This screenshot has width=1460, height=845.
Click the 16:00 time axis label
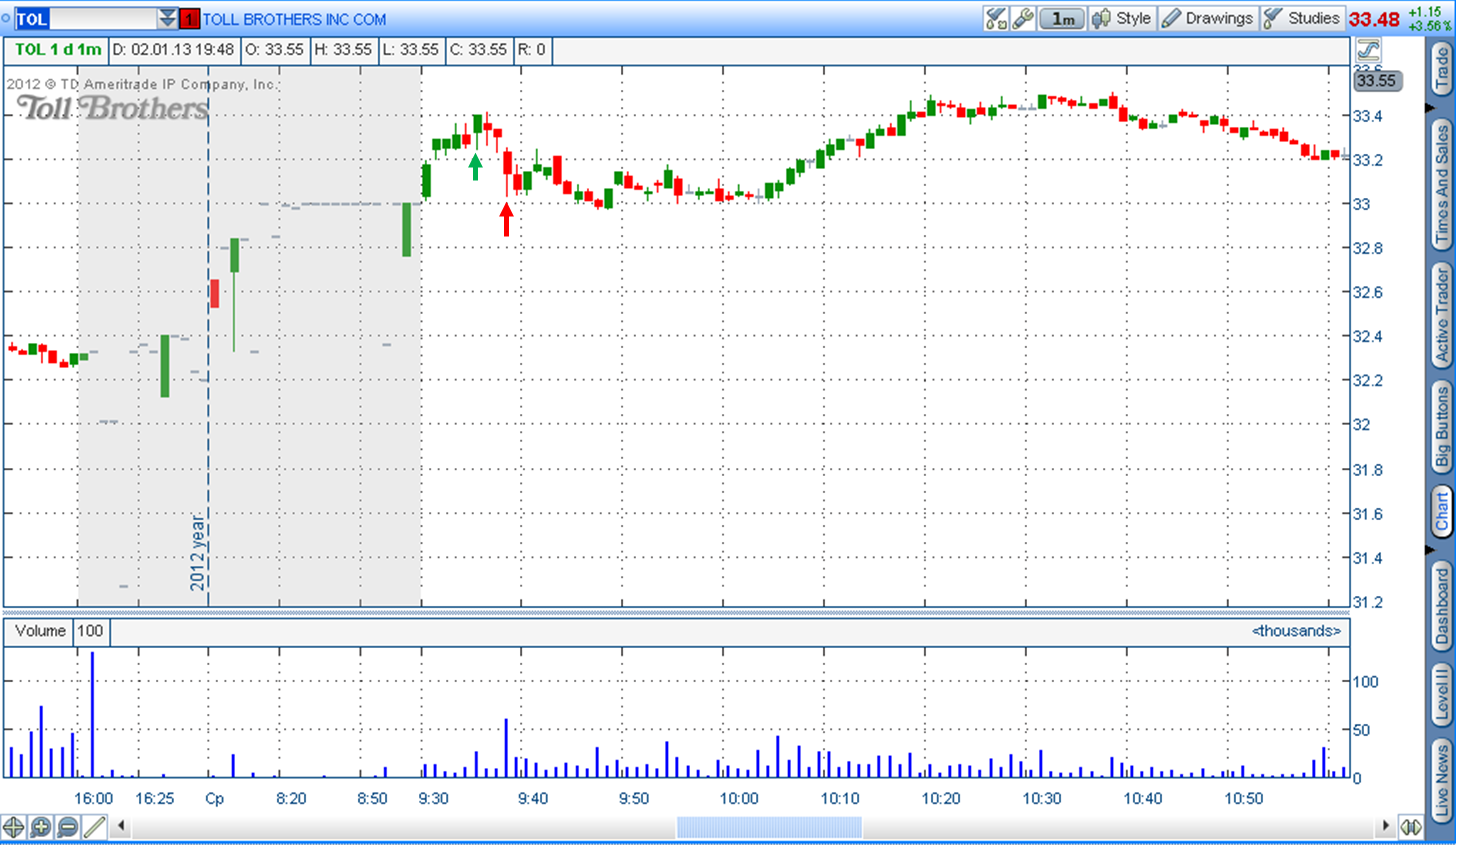[x=93, y=799]
